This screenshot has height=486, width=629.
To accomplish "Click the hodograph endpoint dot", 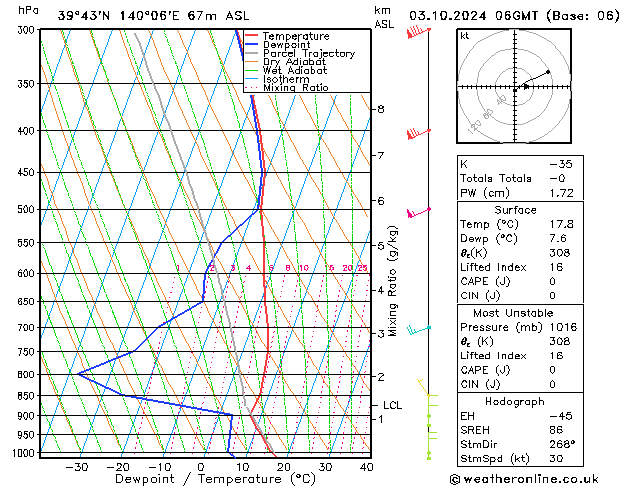I will coord(548,72).
